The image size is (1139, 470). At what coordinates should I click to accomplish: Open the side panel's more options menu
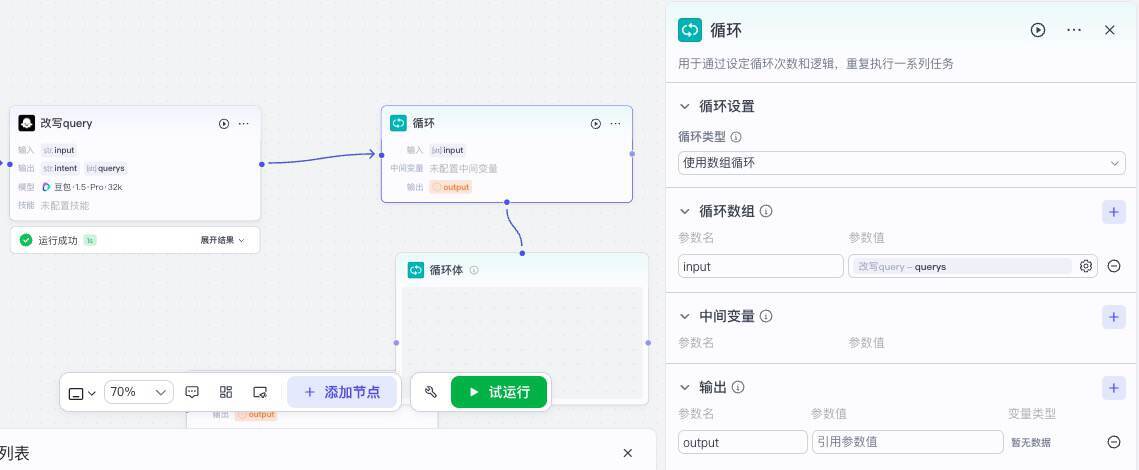pyautogui.click(x=1074, y=30)
